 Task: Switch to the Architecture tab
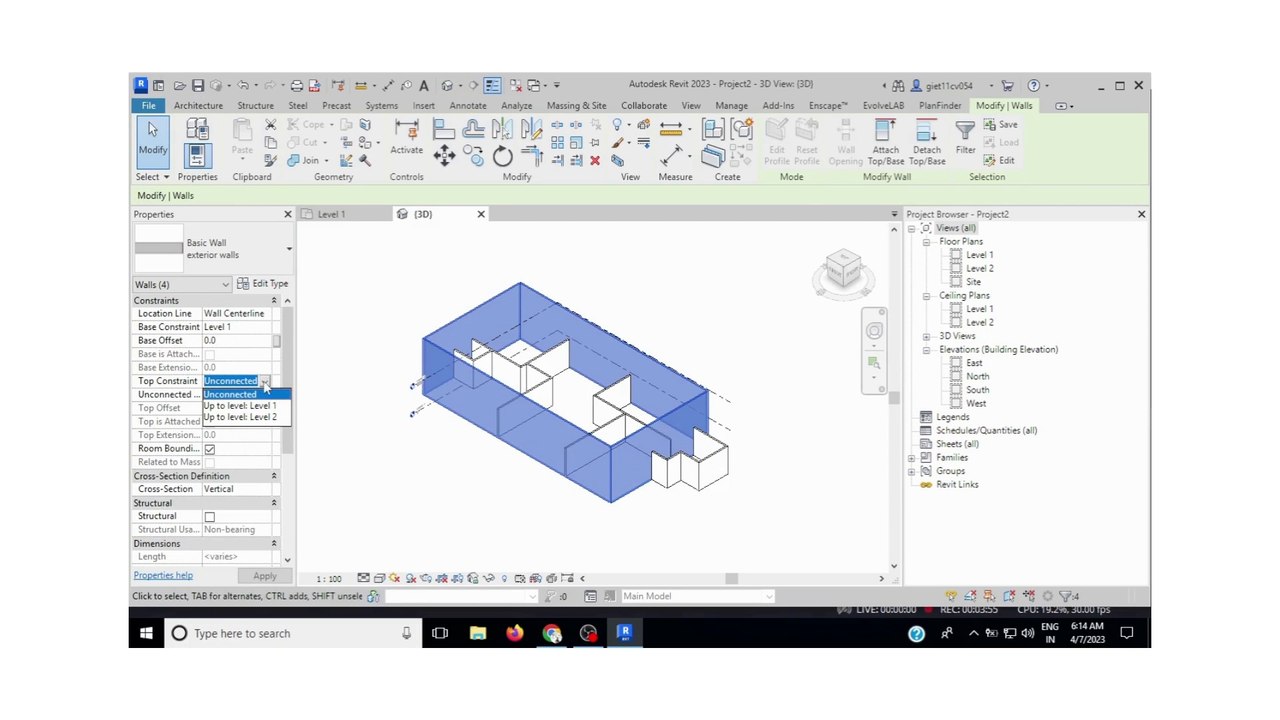coord(198,106)
